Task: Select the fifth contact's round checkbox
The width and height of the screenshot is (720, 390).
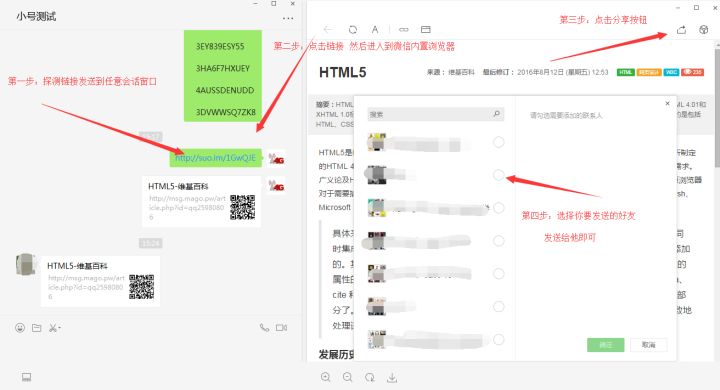Action: [x=499, y=274]
